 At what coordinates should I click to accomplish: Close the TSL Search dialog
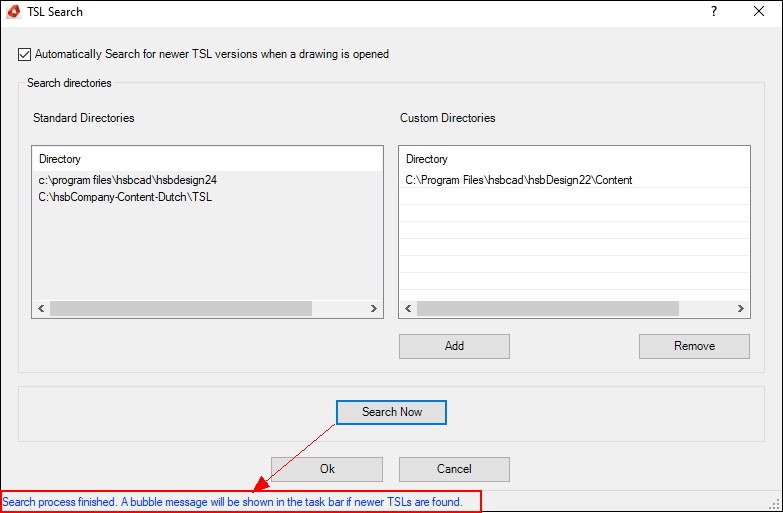(759, 11)
